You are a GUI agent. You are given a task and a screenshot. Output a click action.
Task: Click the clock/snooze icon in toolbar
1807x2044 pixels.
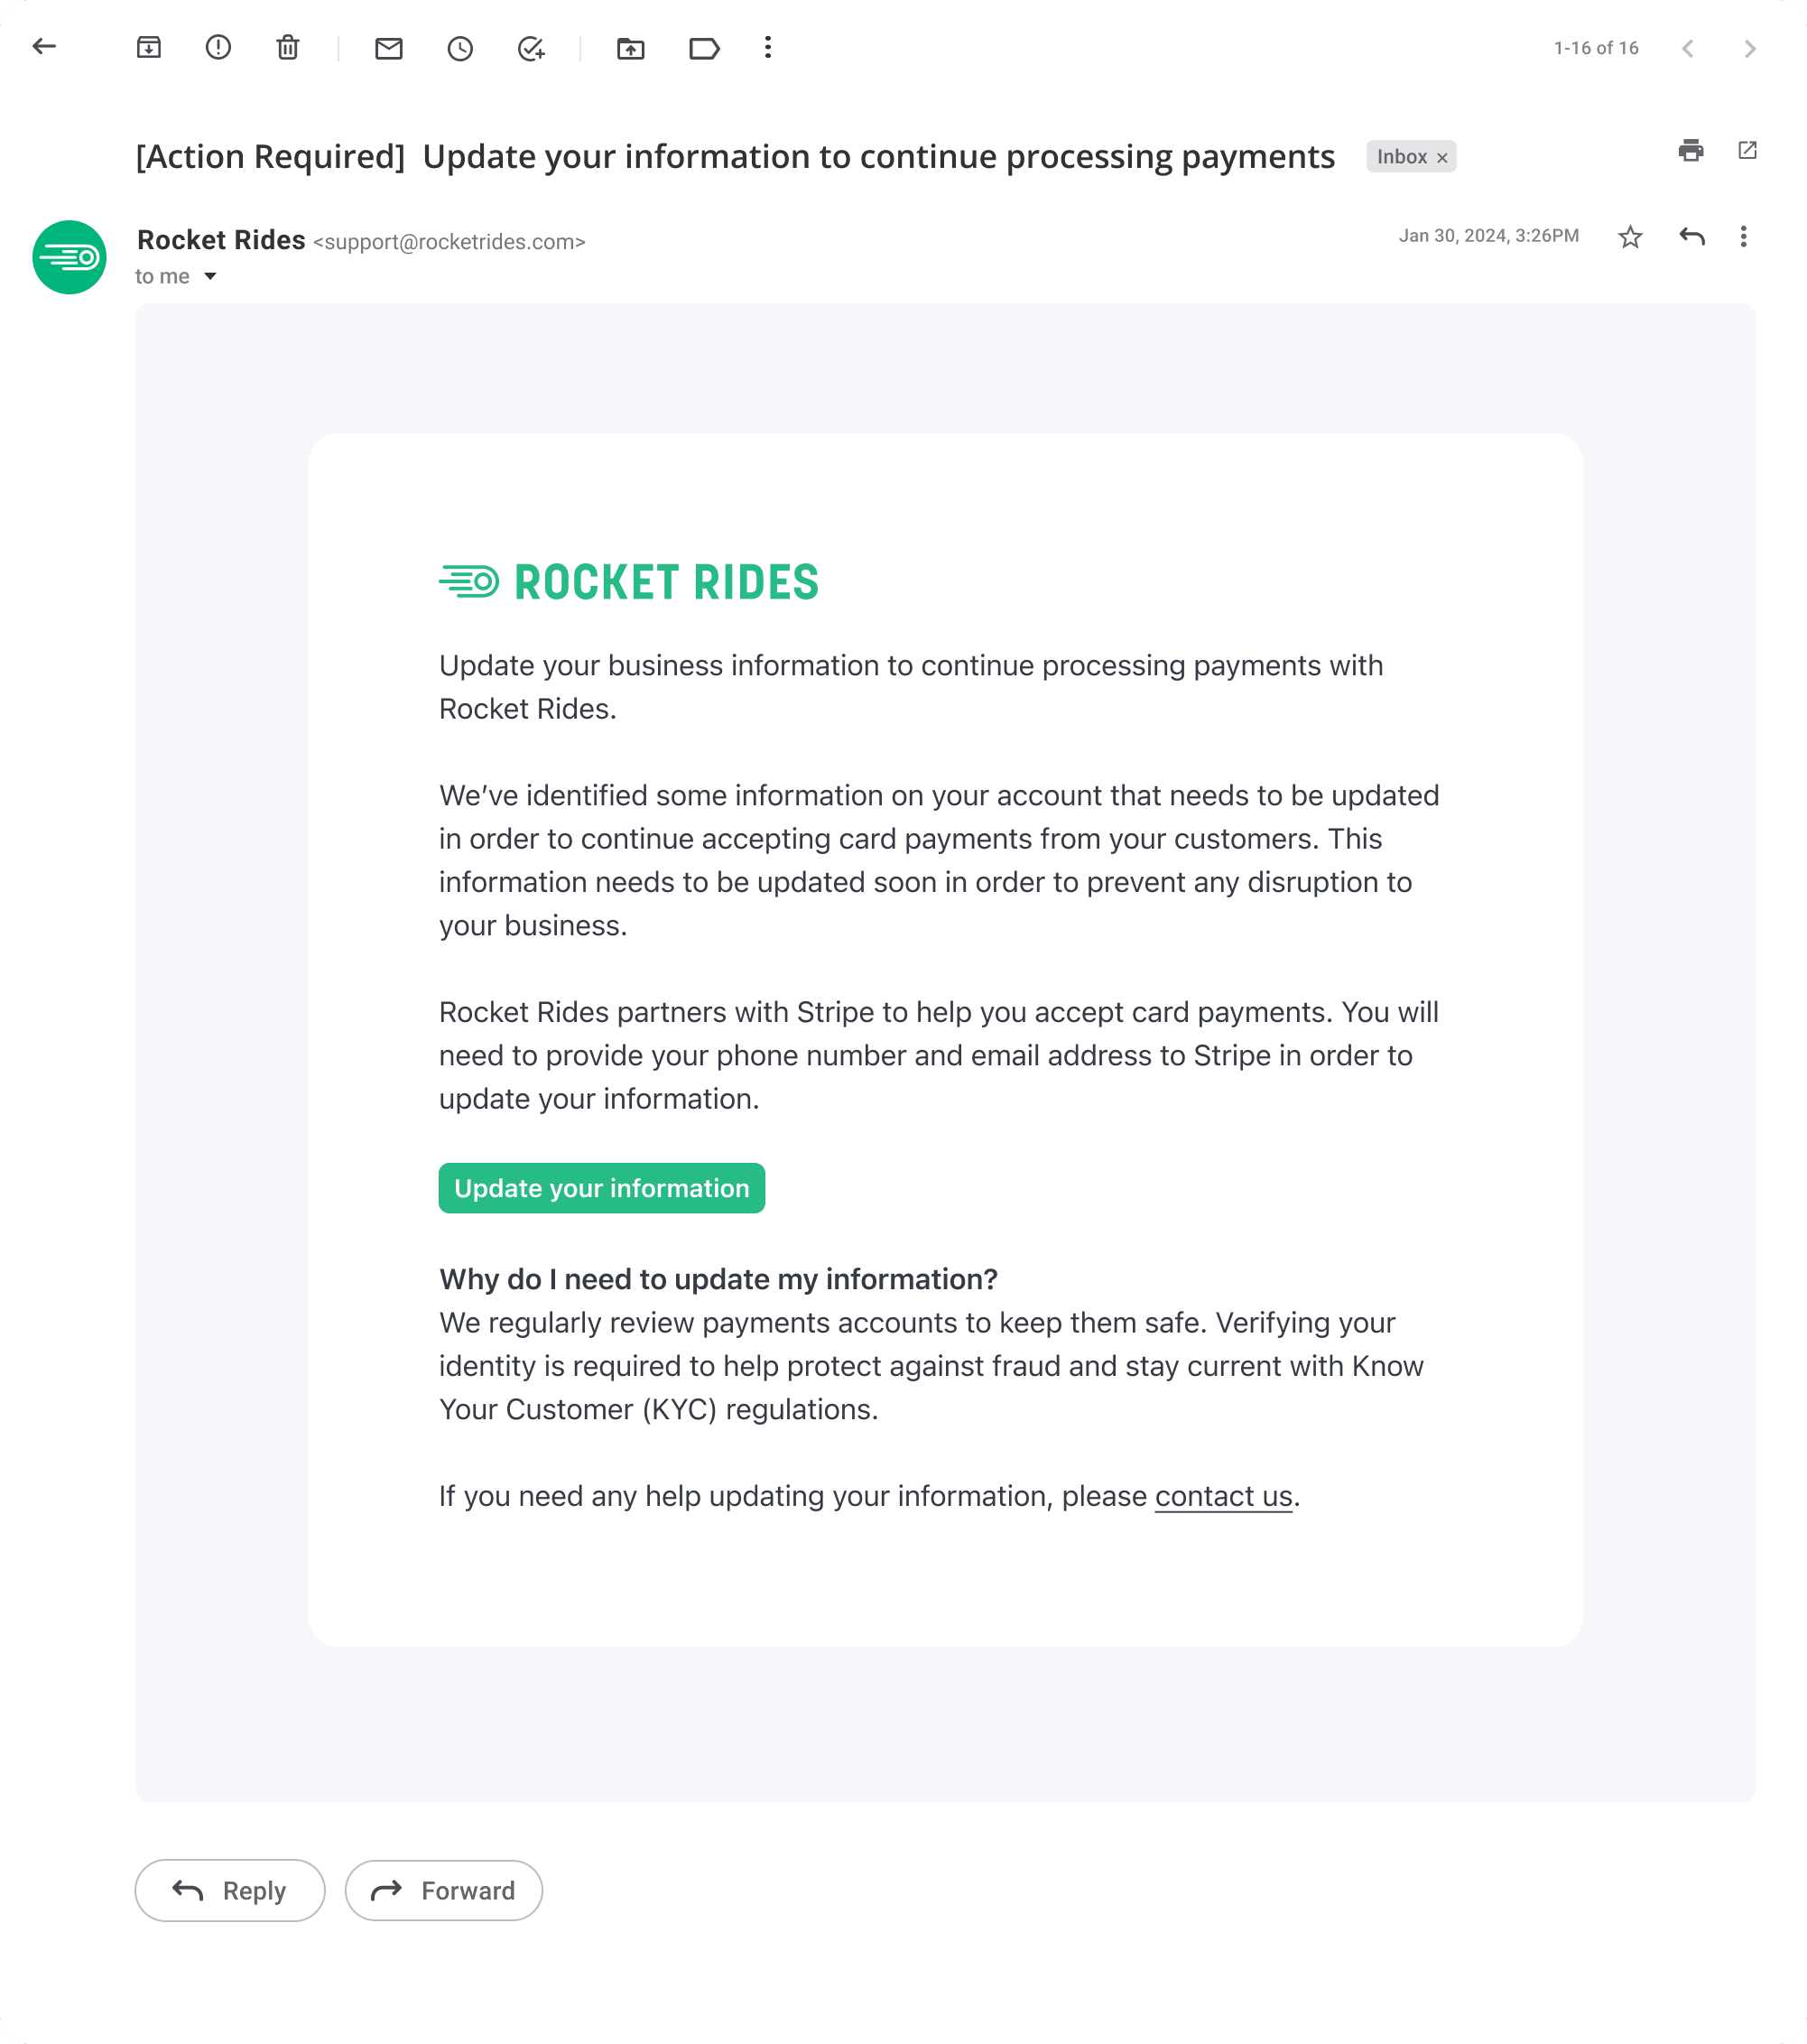click(x=464, y=47)
